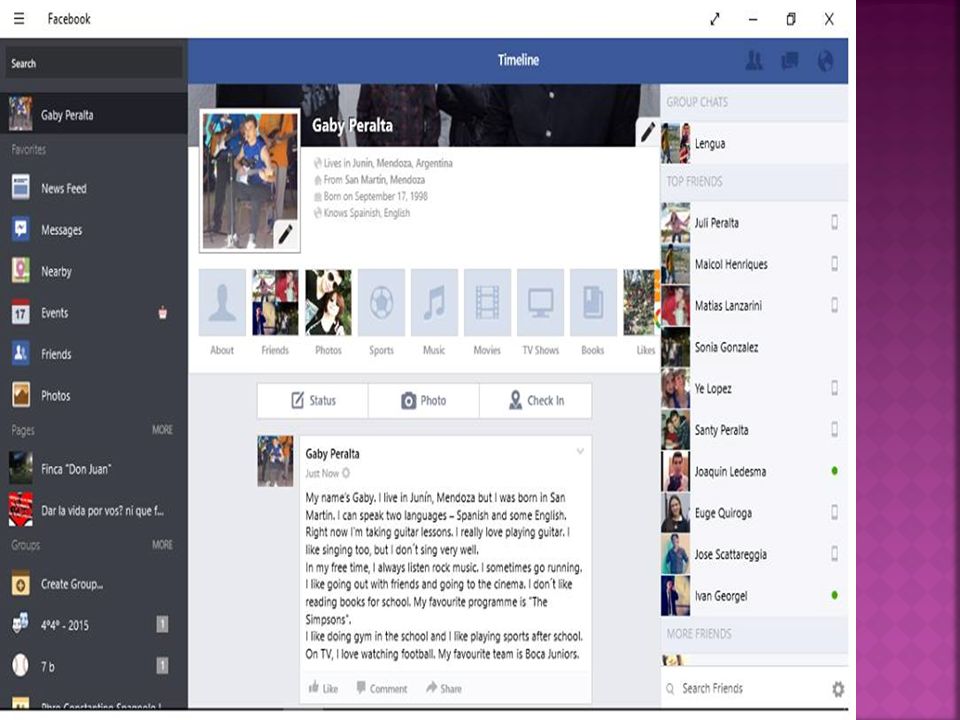
Task: Click the birthday gift icon beside Events
Action: pos(162,313)
